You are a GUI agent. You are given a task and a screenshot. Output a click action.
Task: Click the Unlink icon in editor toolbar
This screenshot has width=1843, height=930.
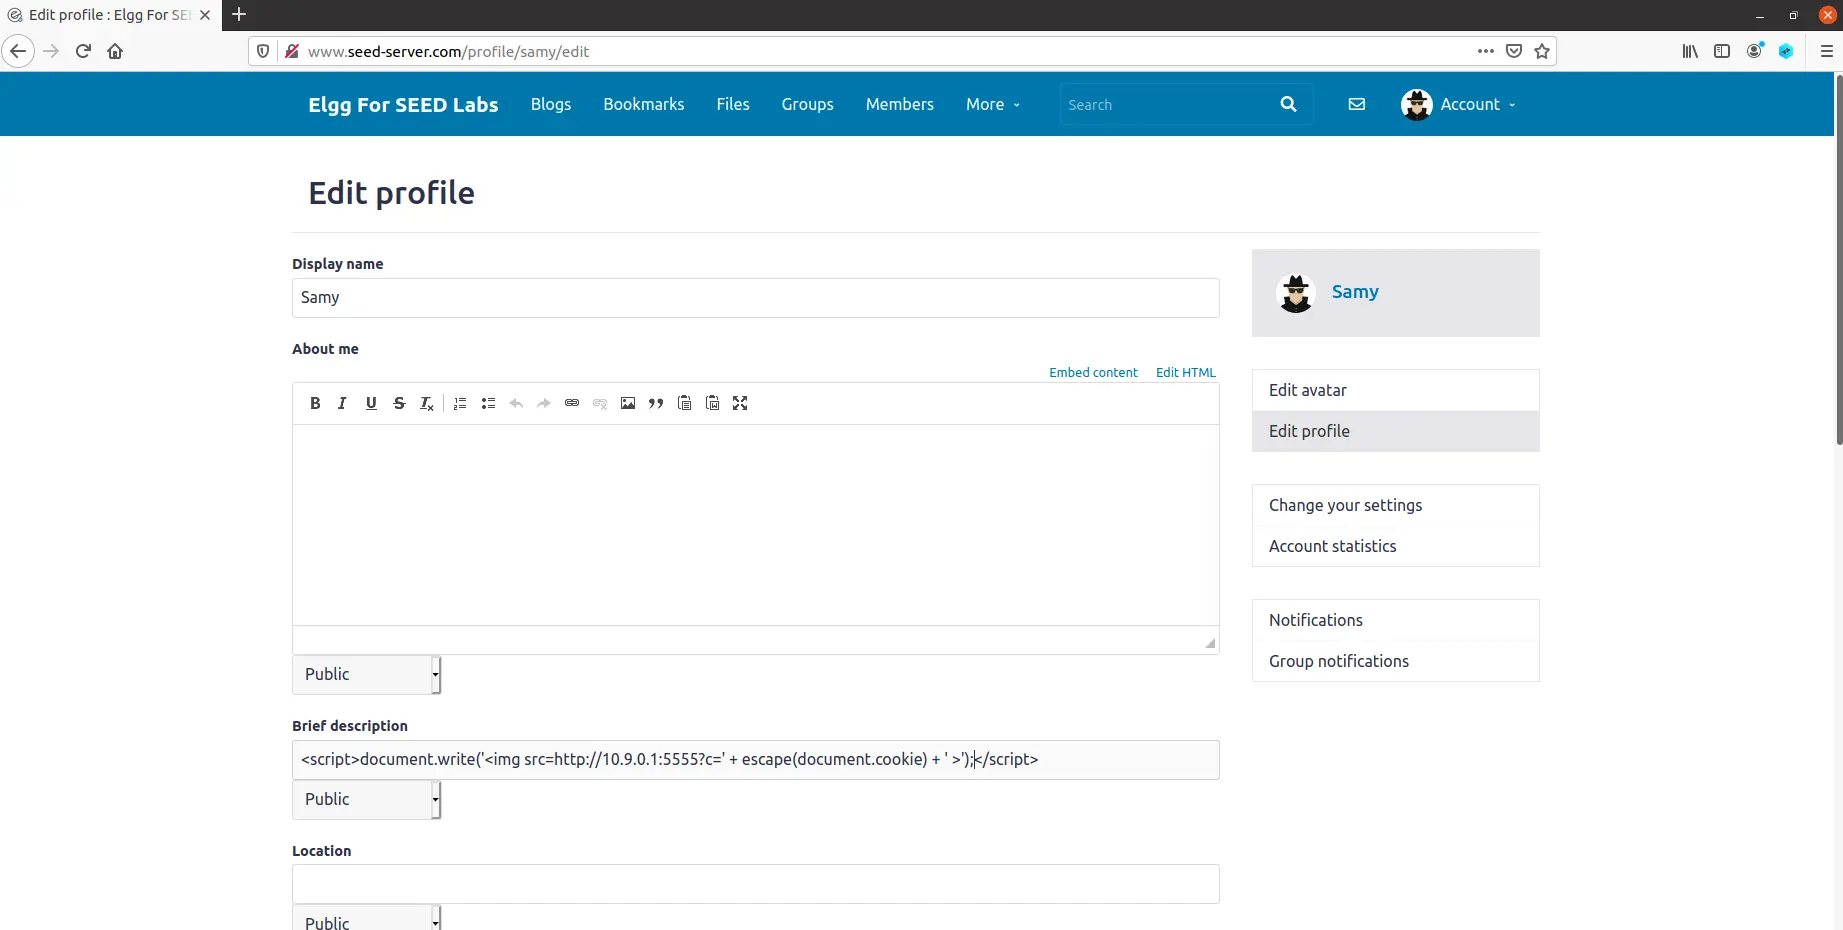pyautogui.click(x=600, y=403)
